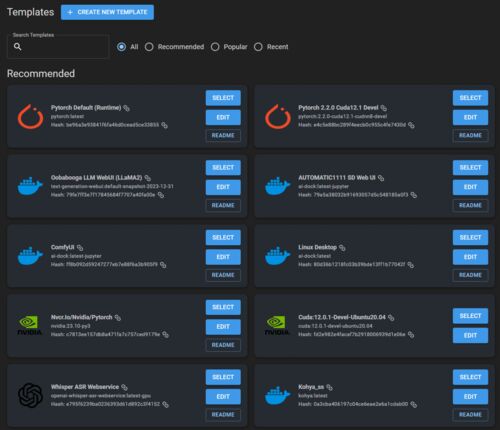The height and width of the screenshot is (430, 500).
Task: Open README for Whisper ASR Webservice
Action: (x=223, y=415)
